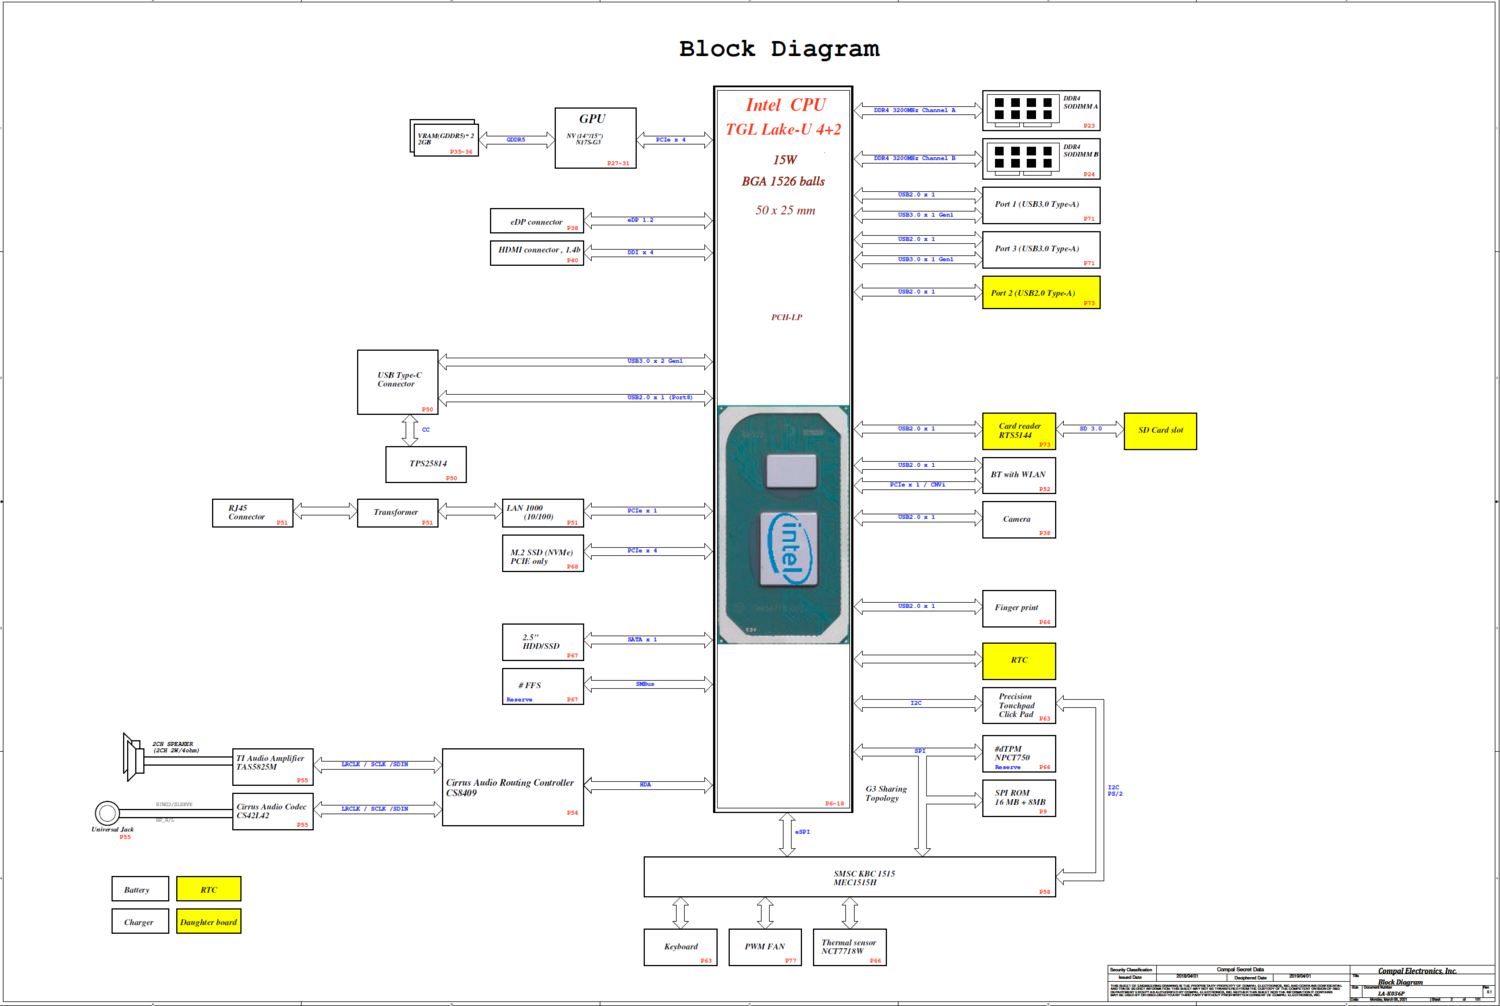Screen dimensions: 1500x1006
Task: Select the Port 3 (USB3.0 Type-A) block
Action: click(x=1041, y=250)
